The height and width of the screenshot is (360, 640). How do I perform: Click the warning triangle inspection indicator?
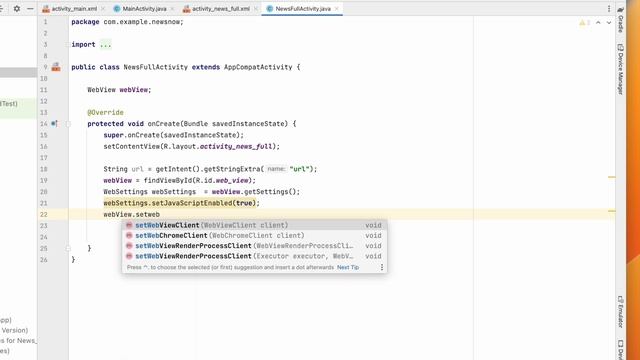click(582, 23)
